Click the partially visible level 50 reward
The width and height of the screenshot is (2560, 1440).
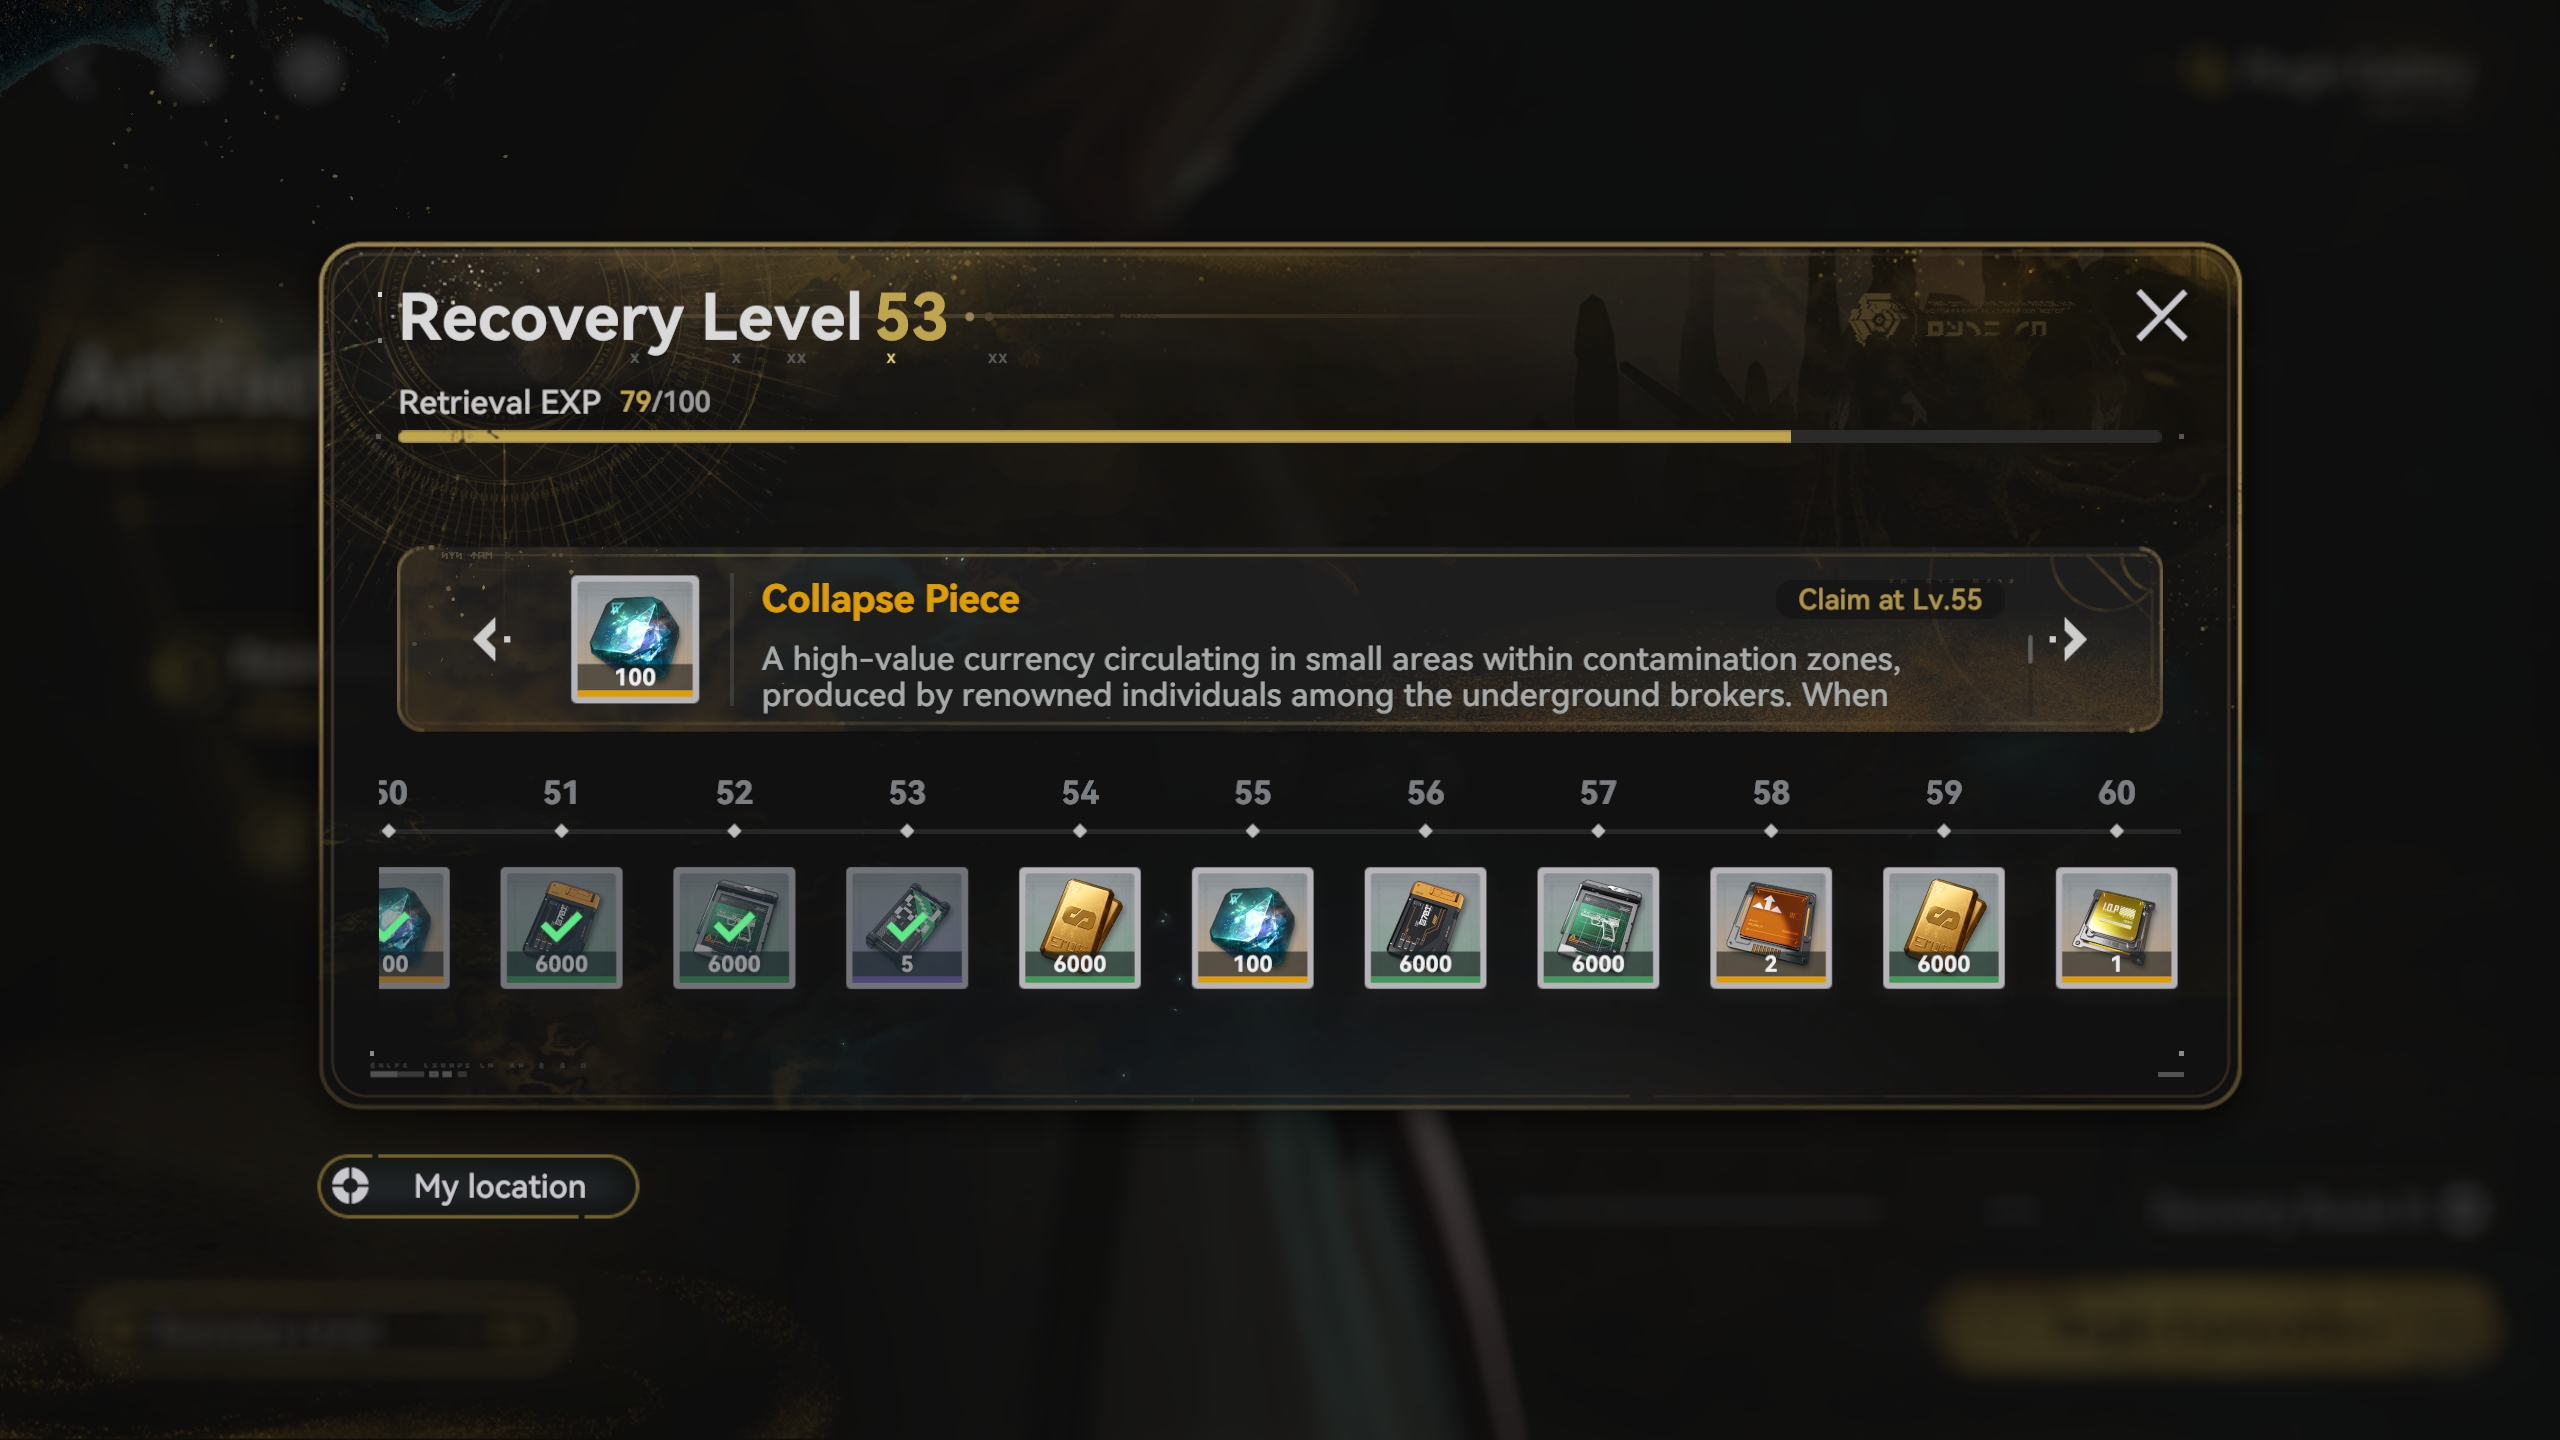(414, 927)
